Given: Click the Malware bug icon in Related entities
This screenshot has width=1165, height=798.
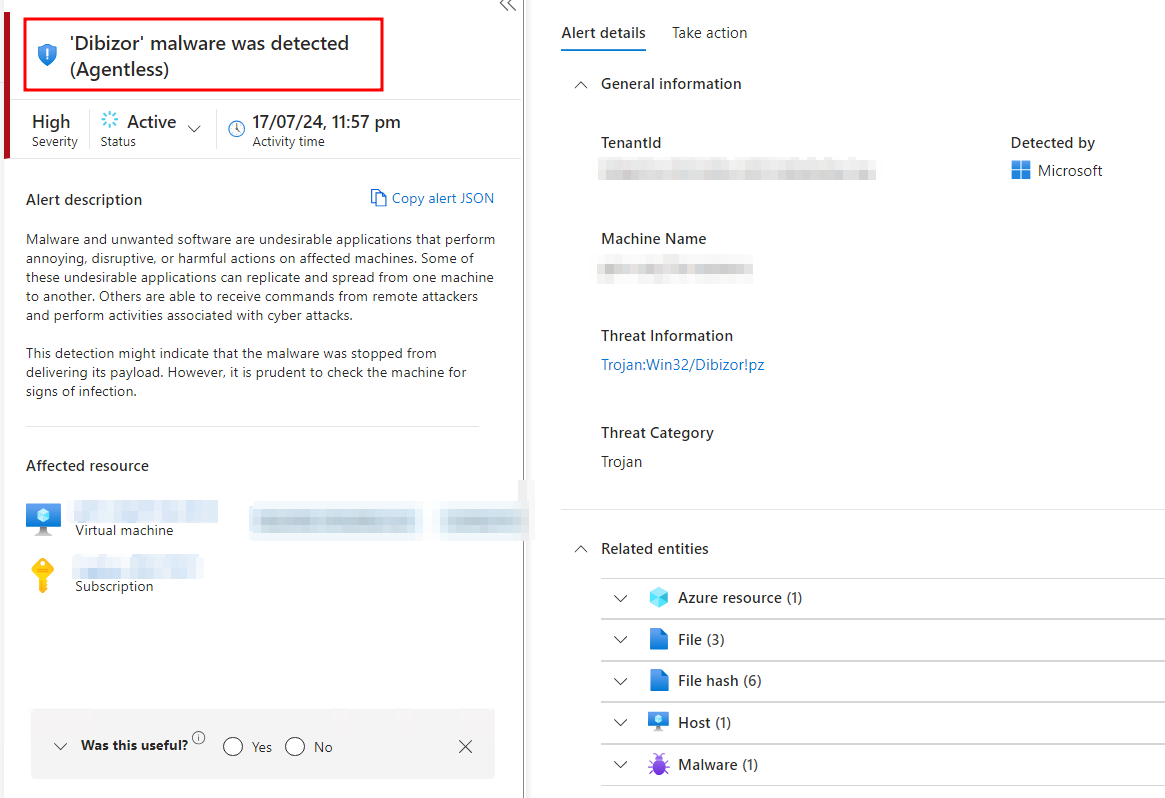Looking at the screenshot, I should coord(659,764).
